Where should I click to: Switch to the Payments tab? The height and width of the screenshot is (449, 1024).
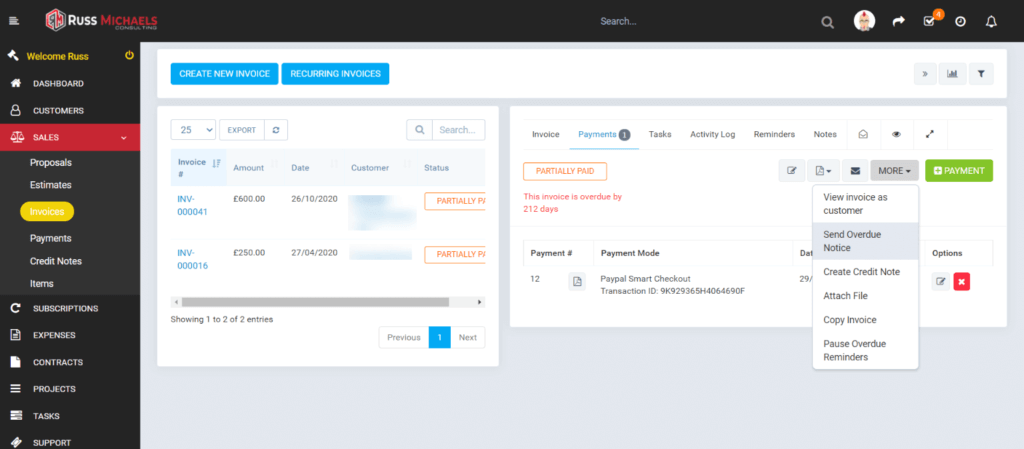click(604, 134)
